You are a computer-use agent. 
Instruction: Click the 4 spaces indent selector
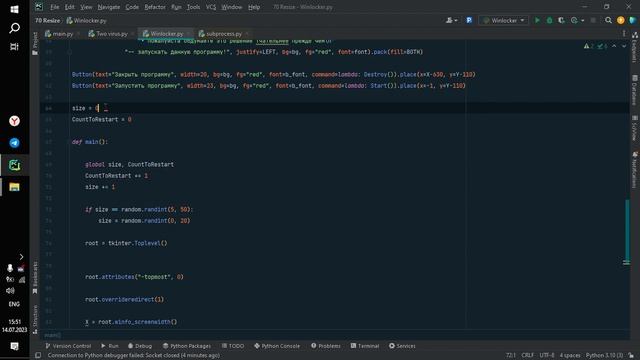pyautogui.click(x=569, y=355)
